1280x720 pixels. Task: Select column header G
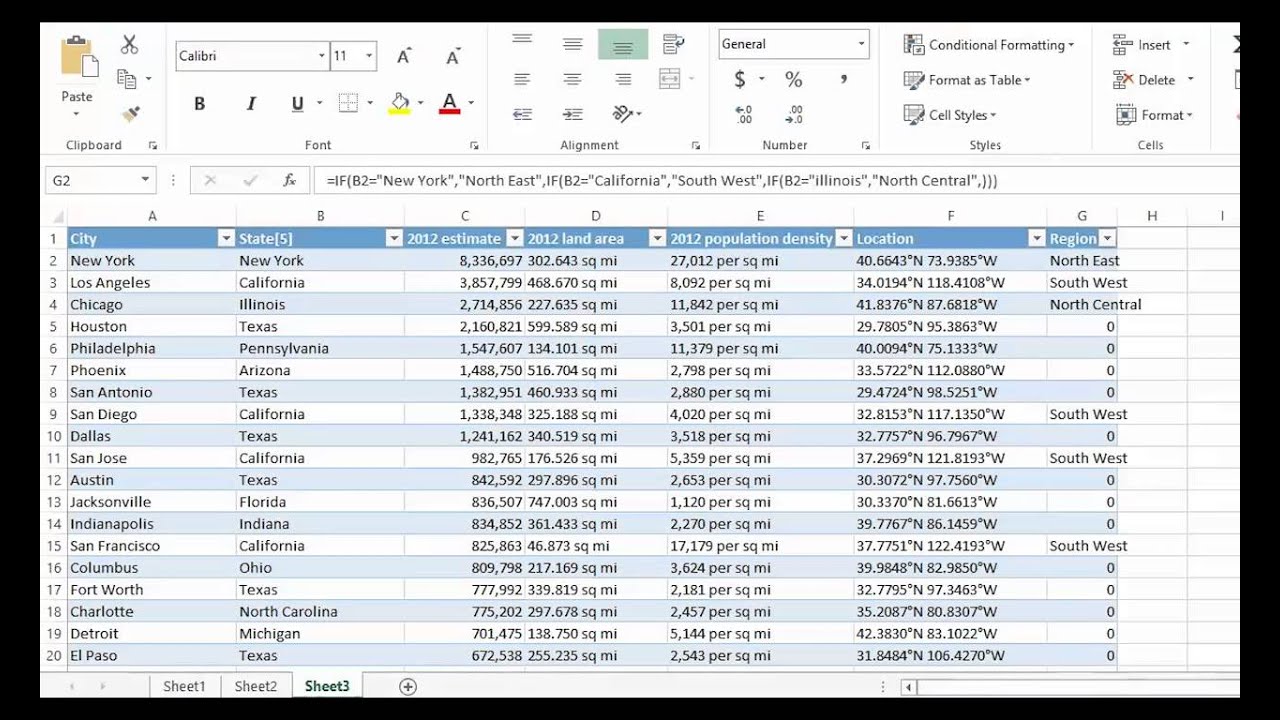point(1082,216)
